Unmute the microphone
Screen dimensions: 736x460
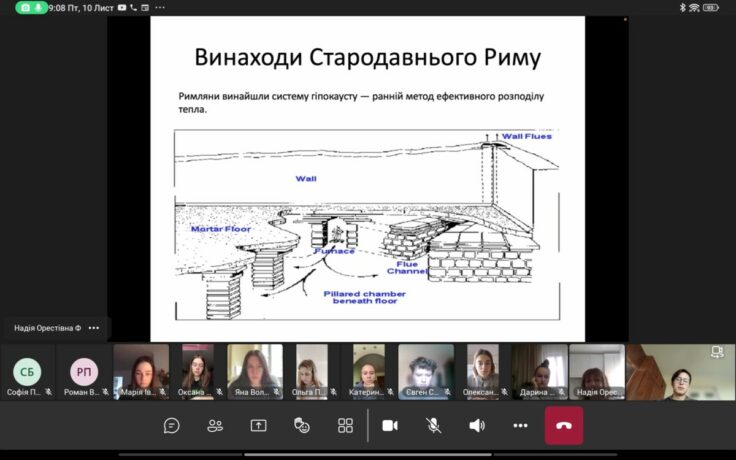tap(434, 425)
